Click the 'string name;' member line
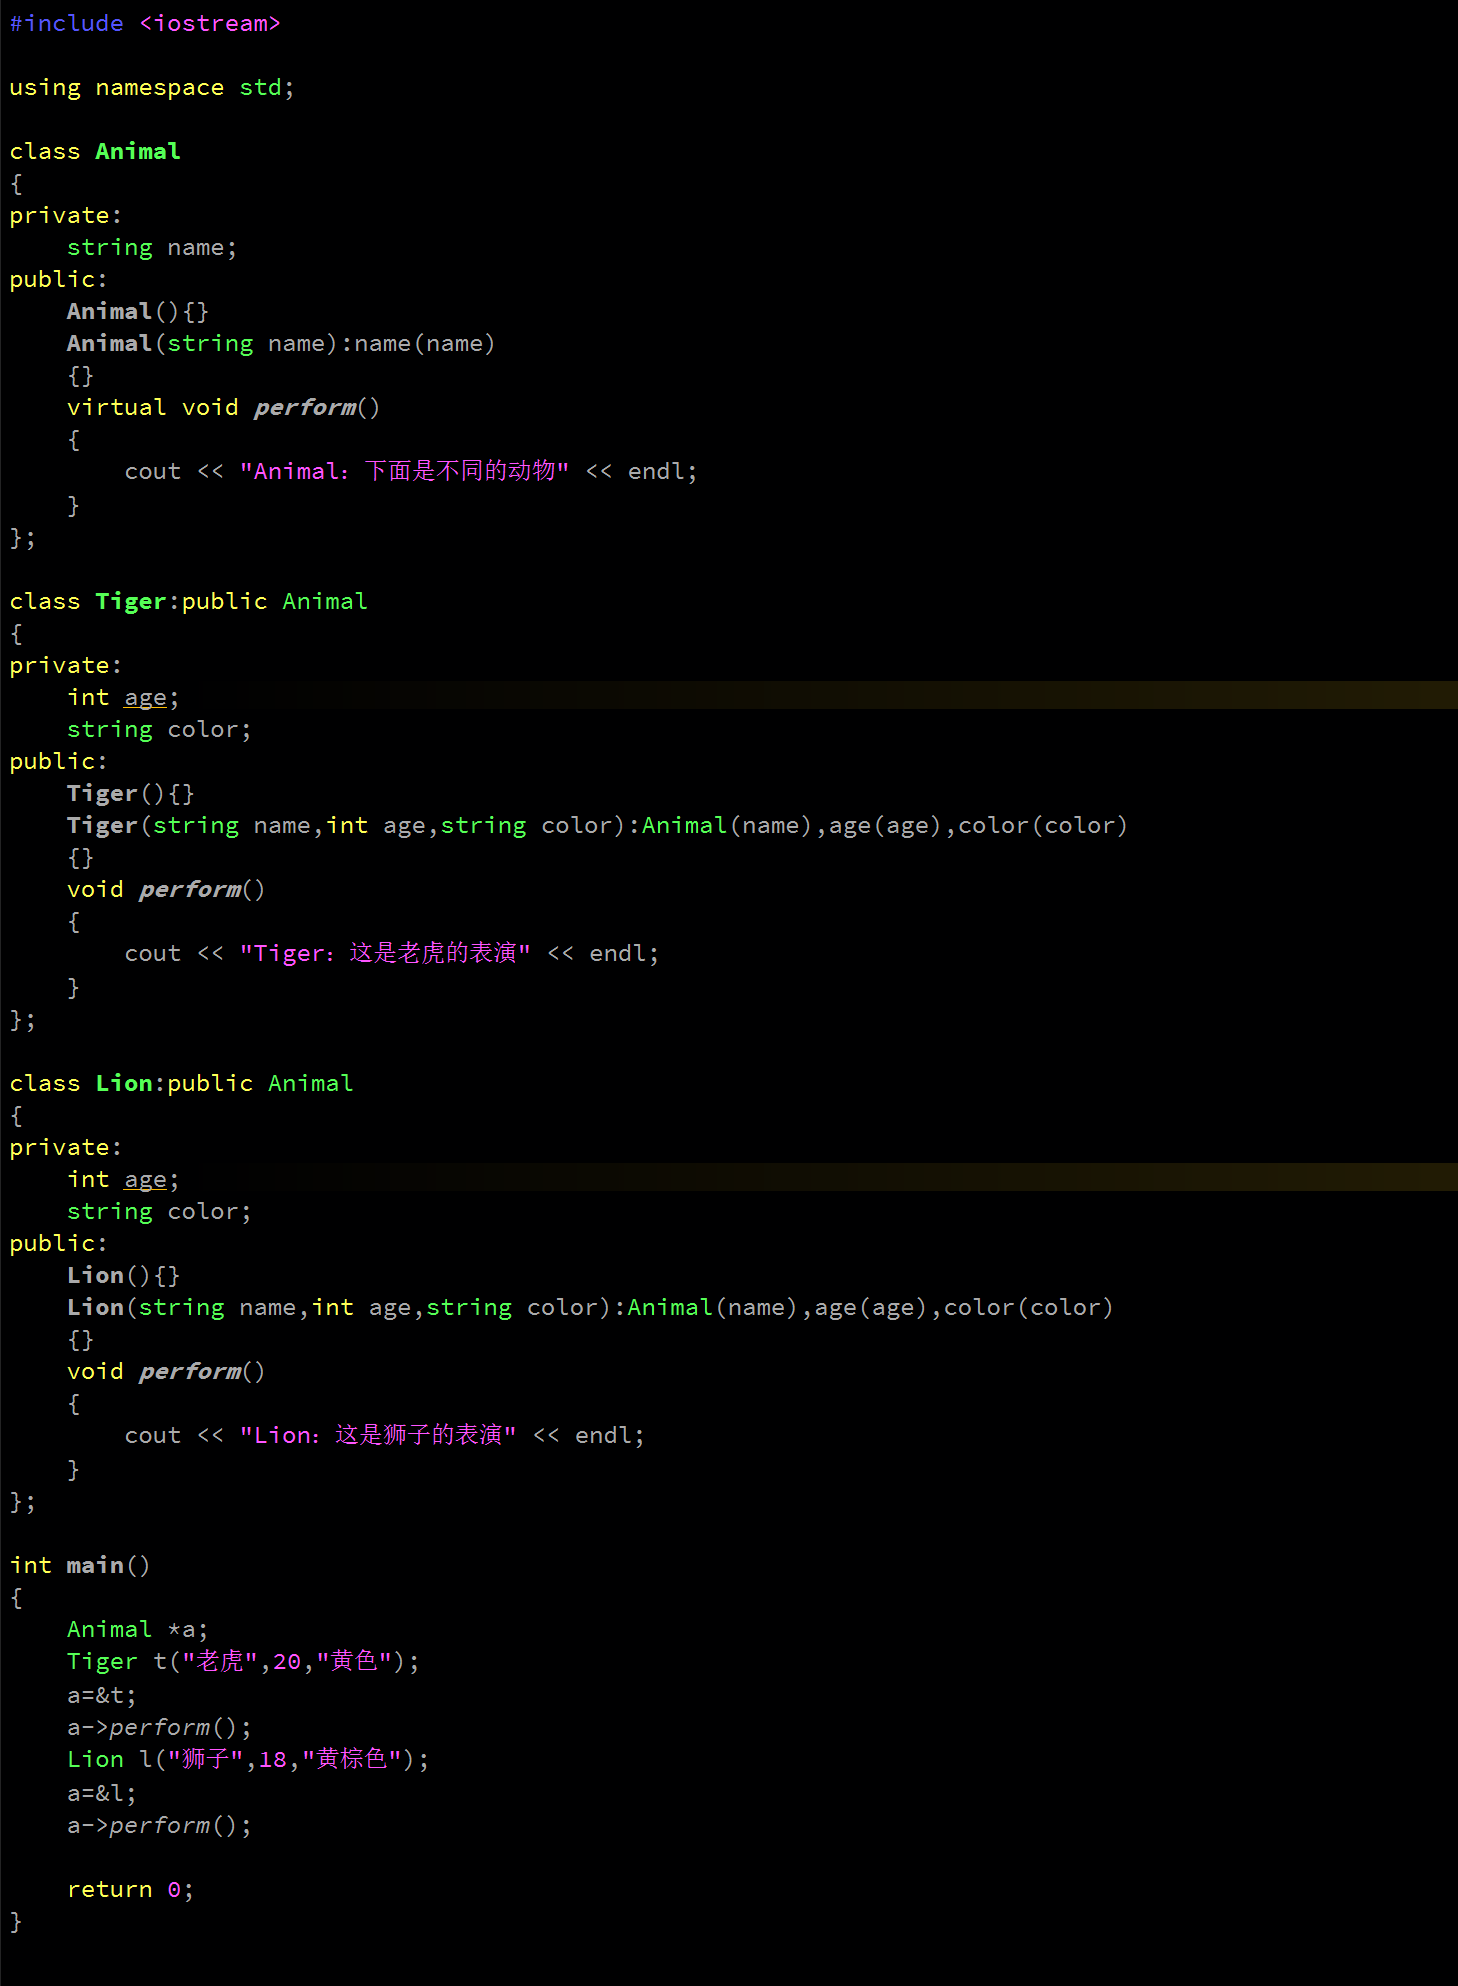The image size is (1458, 1986). pos(152,247)
